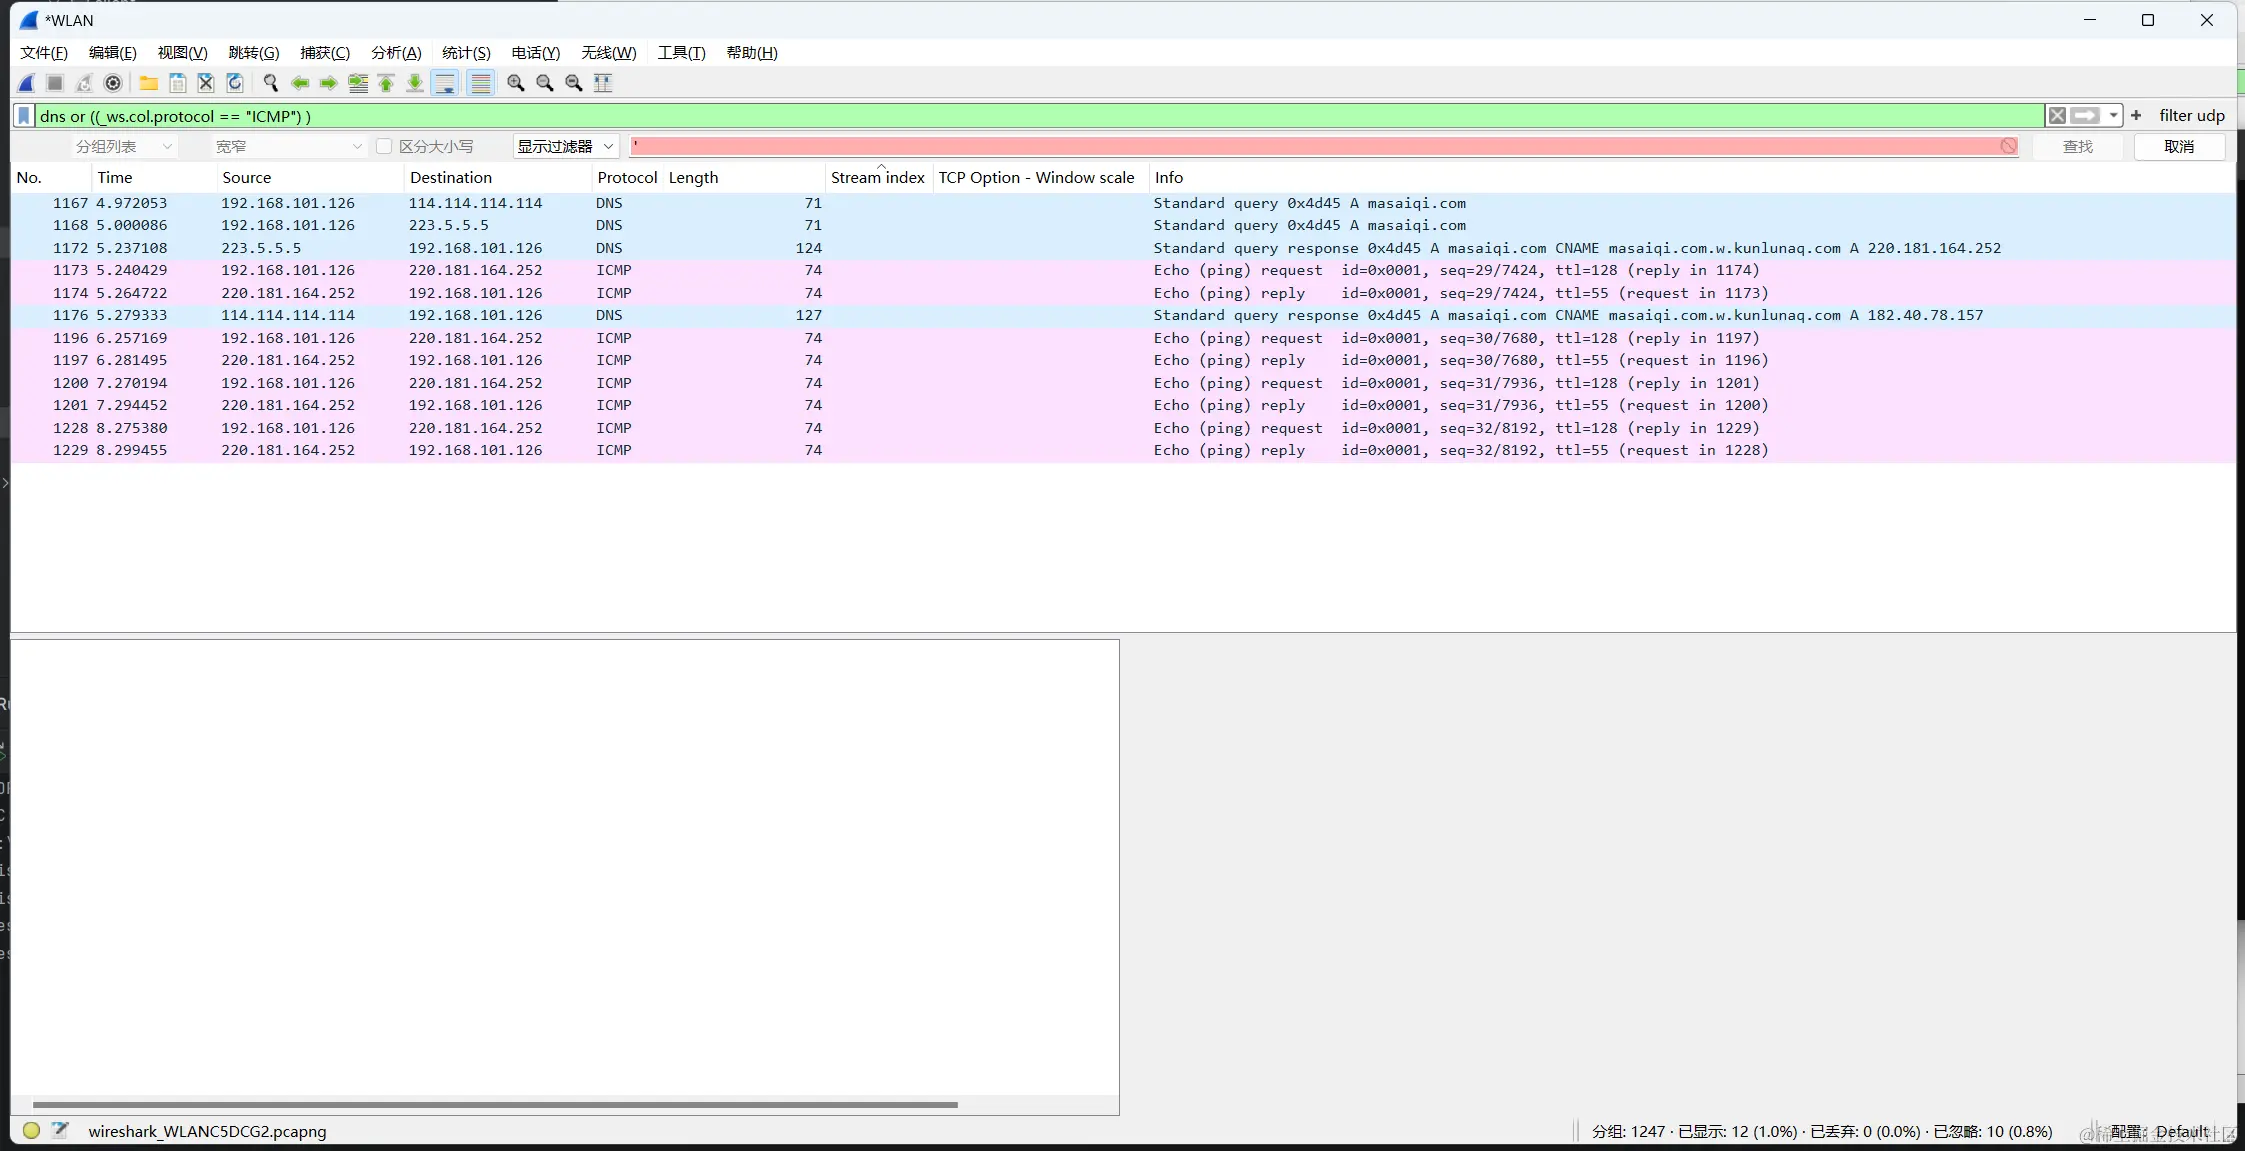Zoom in on packet list text
Image resolution: width=2245 pixels, height=1151 pixels.
pyautogui.click(x=516, y=83)
